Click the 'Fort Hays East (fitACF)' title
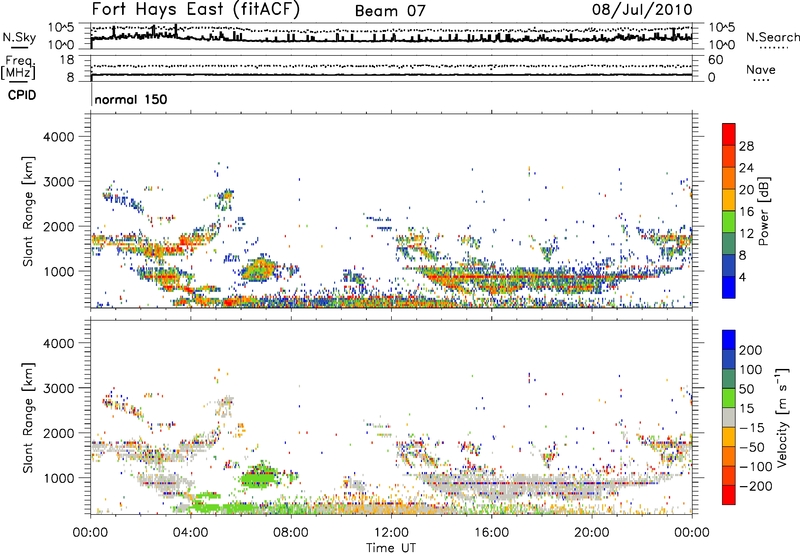Screen dimensions: 800x554 point(196,9)
